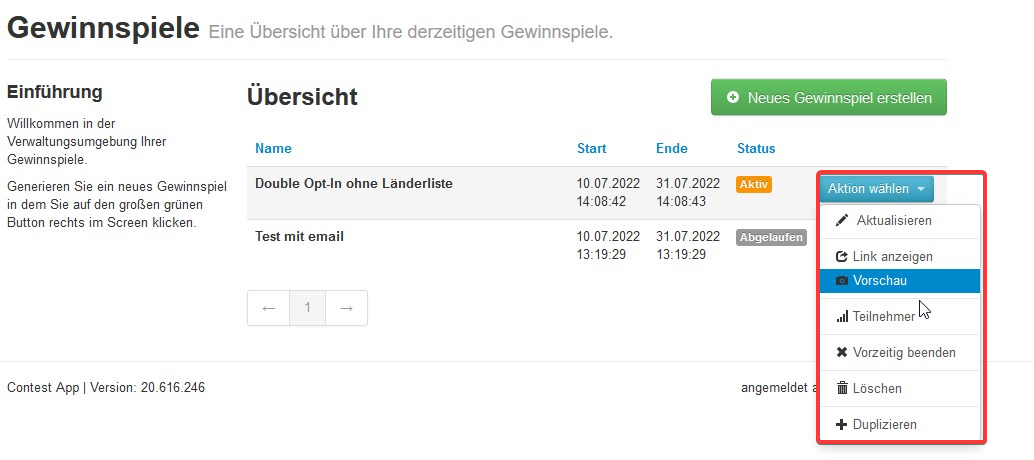This screenshot has height=460, width=1034.
Task: Click the plus icon beside Duplizieren
Action: point(842,425)
